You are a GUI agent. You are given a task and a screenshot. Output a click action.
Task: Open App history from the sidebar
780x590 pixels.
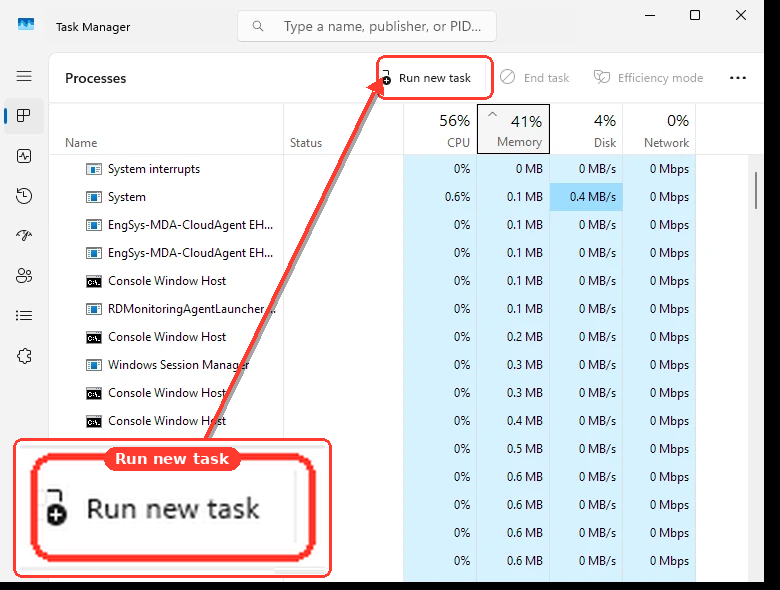[24, 196]
